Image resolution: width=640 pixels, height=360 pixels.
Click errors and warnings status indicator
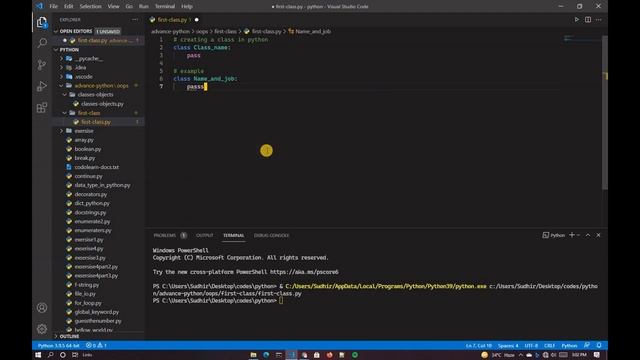pyautogui.click(x=96, y=345)
